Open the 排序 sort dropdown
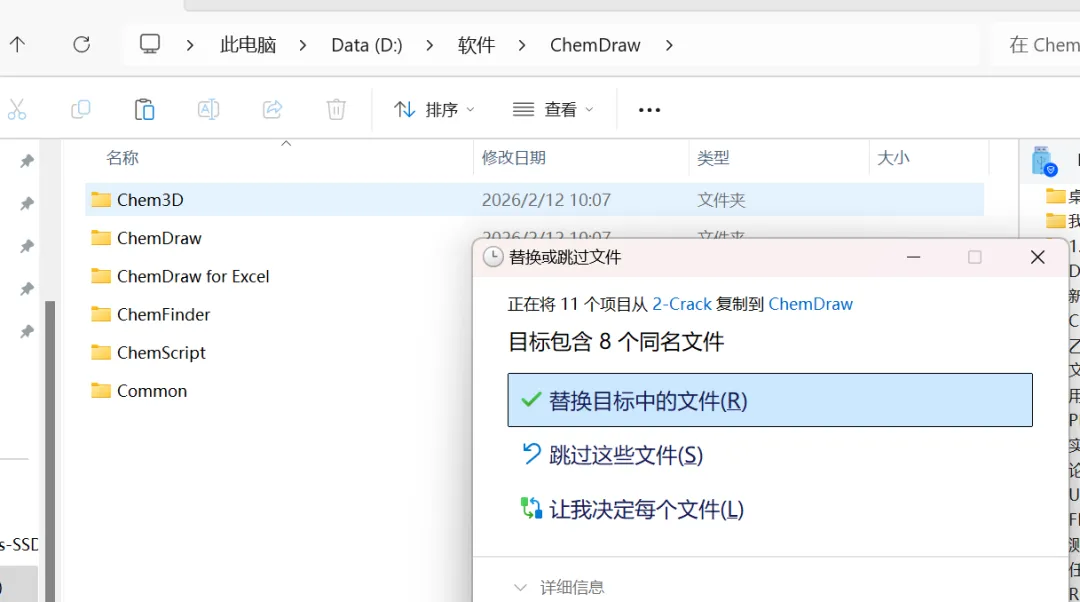Viewport: 1080px width, 602px height. [x=434, y=110]
